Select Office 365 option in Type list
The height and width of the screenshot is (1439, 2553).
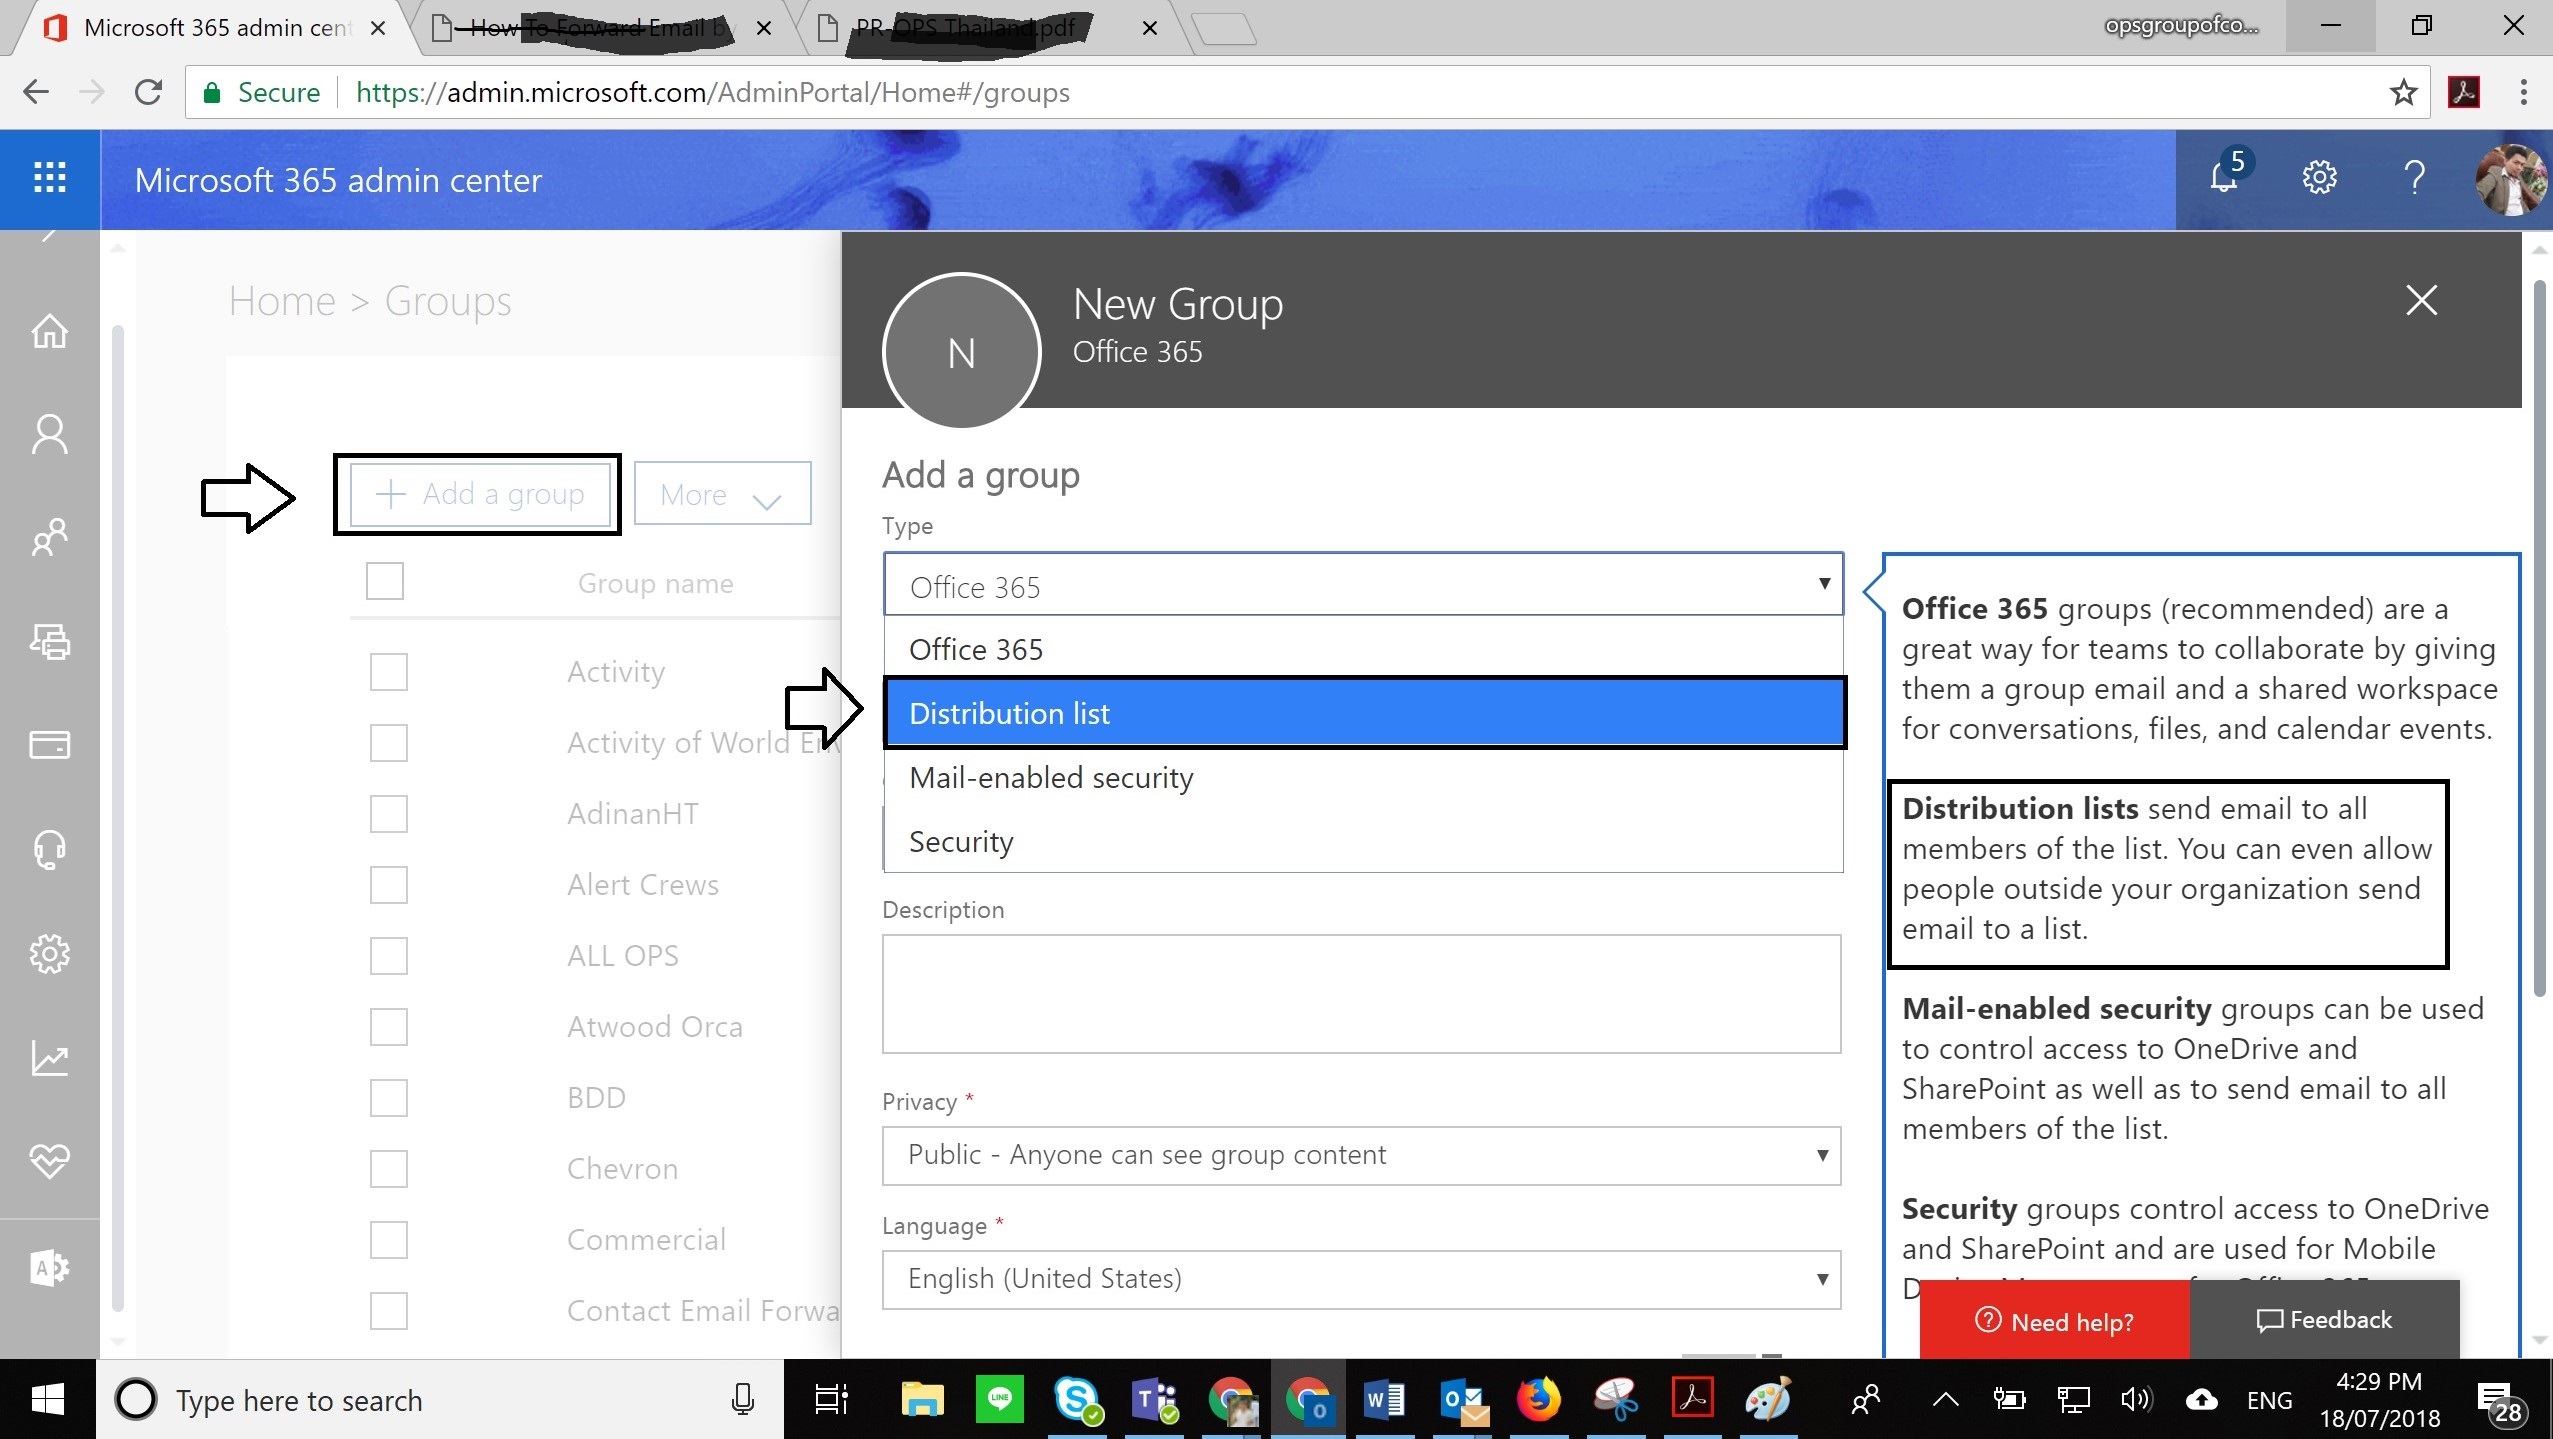(1363, 649)
